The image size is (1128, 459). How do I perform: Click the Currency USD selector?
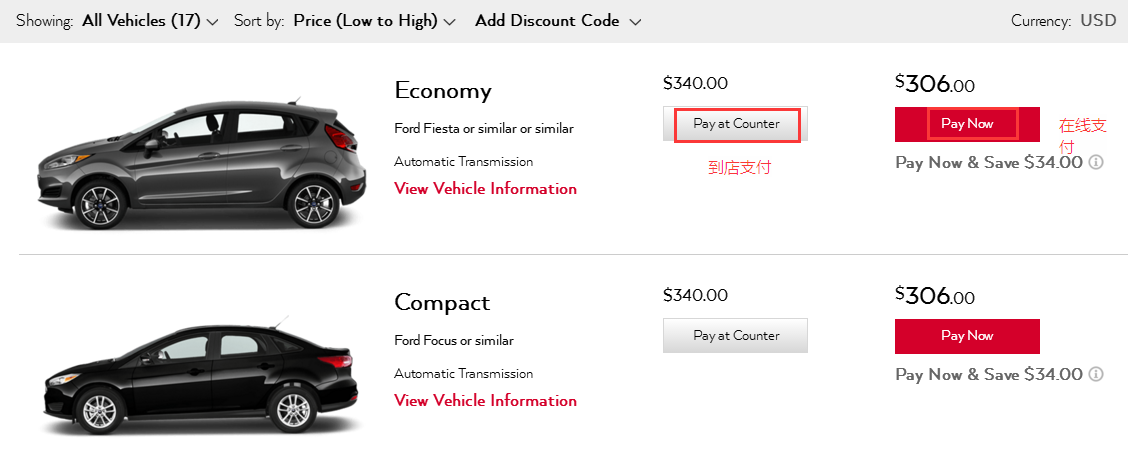(x=1098, y=21)
